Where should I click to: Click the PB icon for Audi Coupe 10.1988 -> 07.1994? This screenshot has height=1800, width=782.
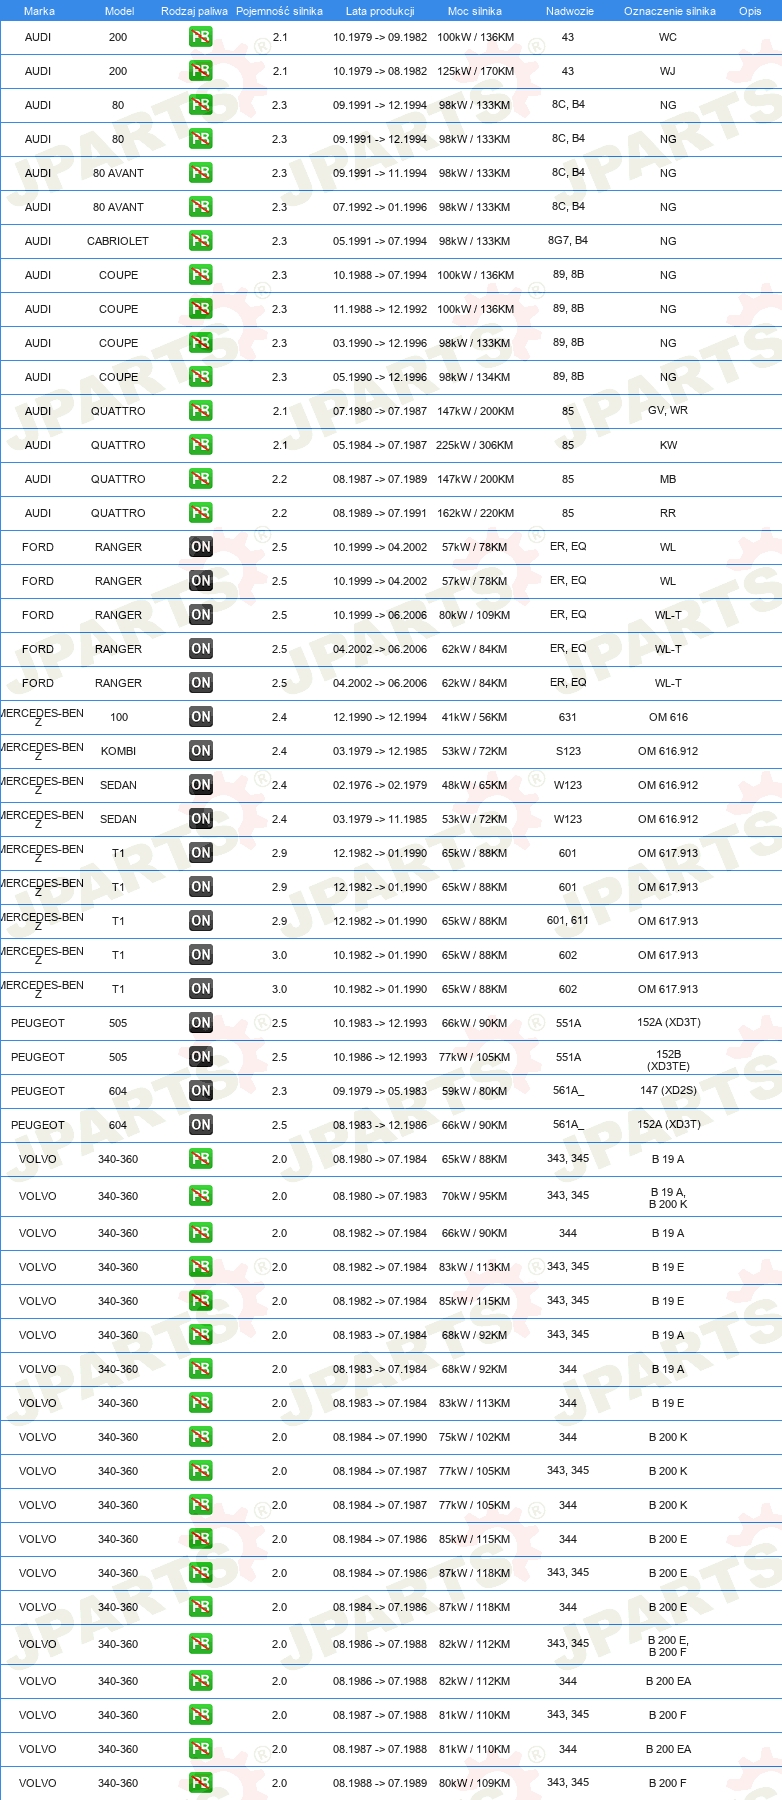[x=201, y=275]
